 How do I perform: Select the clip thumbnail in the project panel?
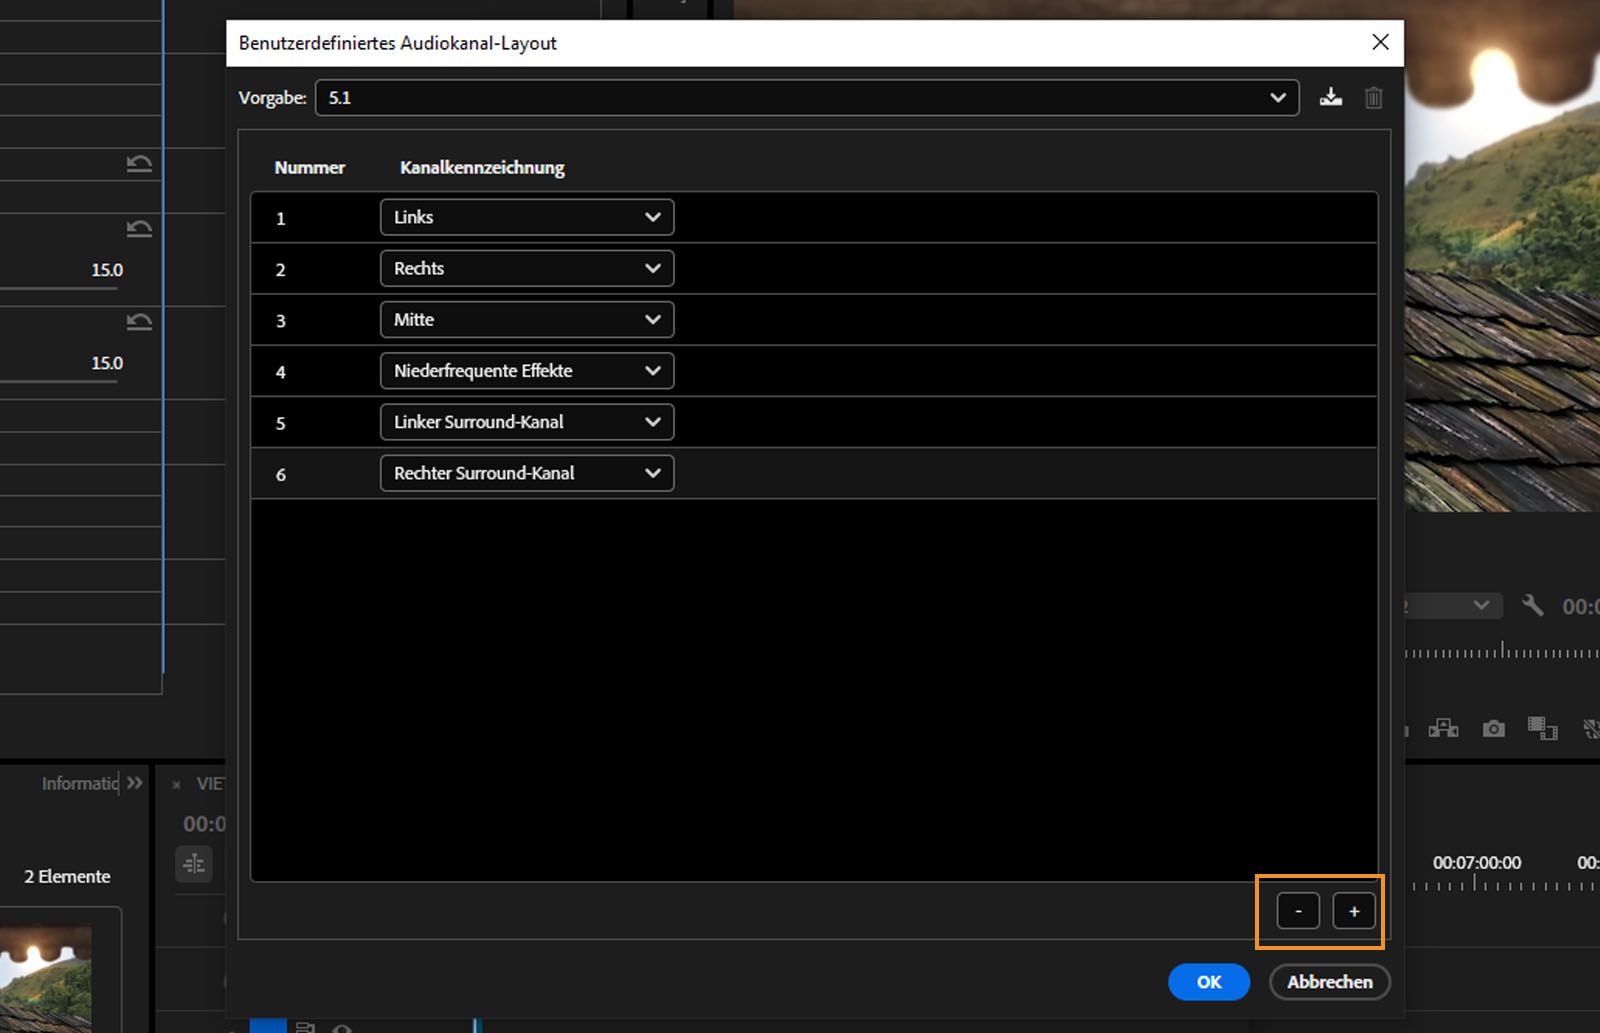coord(46,979)
